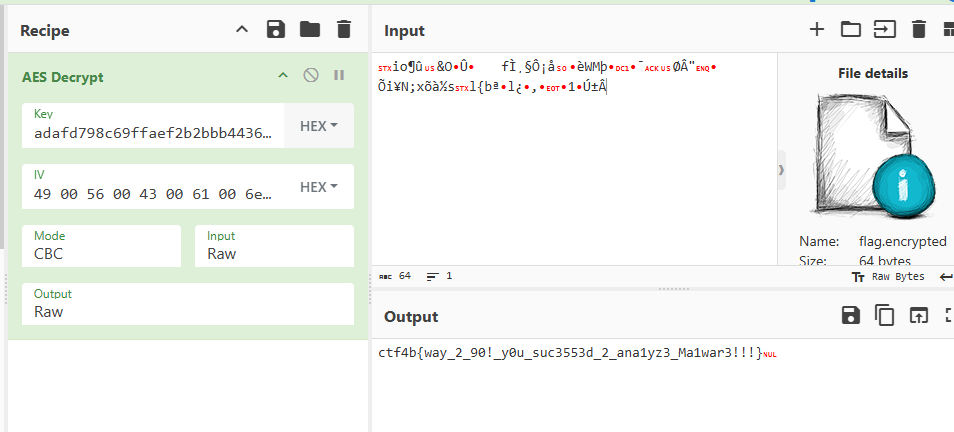Open the Mode CBC dropdown
The height and width of the screenshot is (432, 954).
coord(101,246)
